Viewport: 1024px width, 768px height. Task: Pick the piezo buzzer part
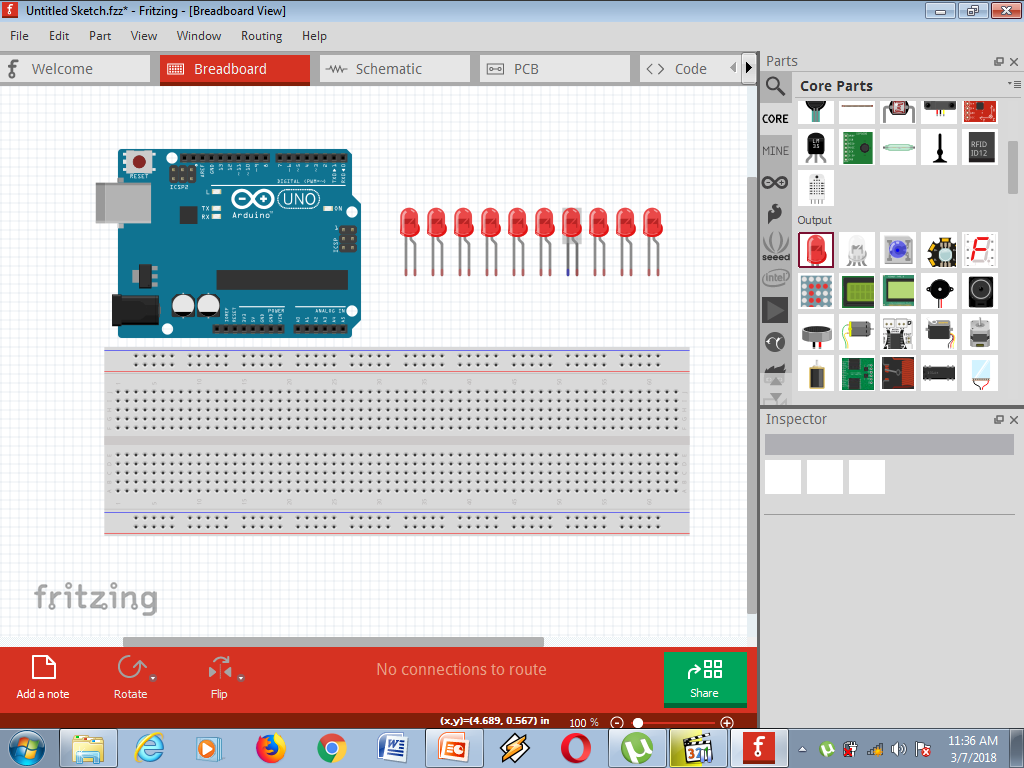[x=939, y=291]
